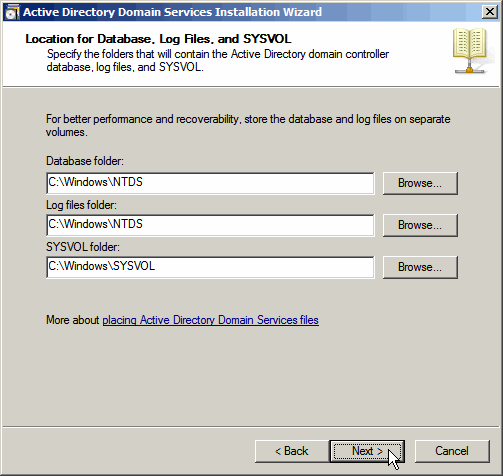Click the 'SYSVOL folder:' label
Viewport: 503px width, 476px height.
[x=83, y=247]
